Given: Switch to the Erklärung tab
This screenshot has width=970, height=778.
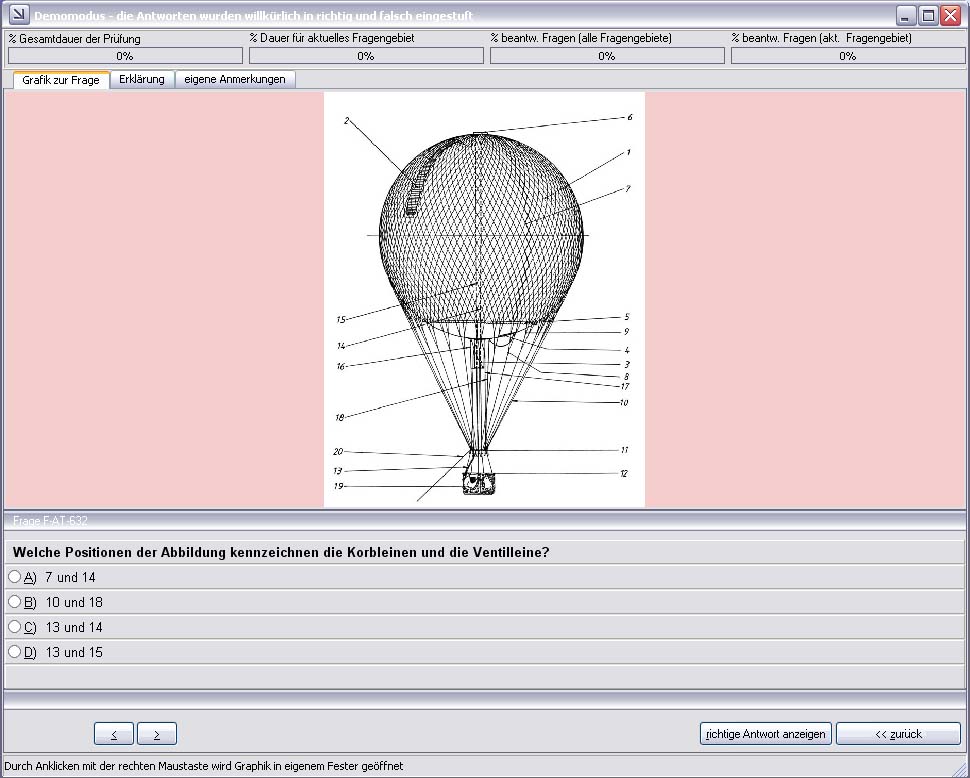Looking at the screenshot, I should [x=142, y=79].
